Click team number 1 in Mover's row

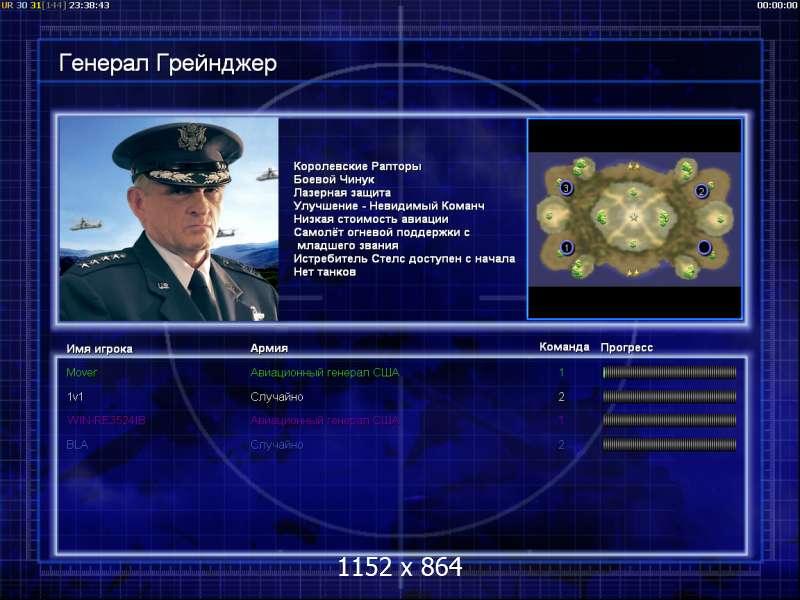[561, 372]
